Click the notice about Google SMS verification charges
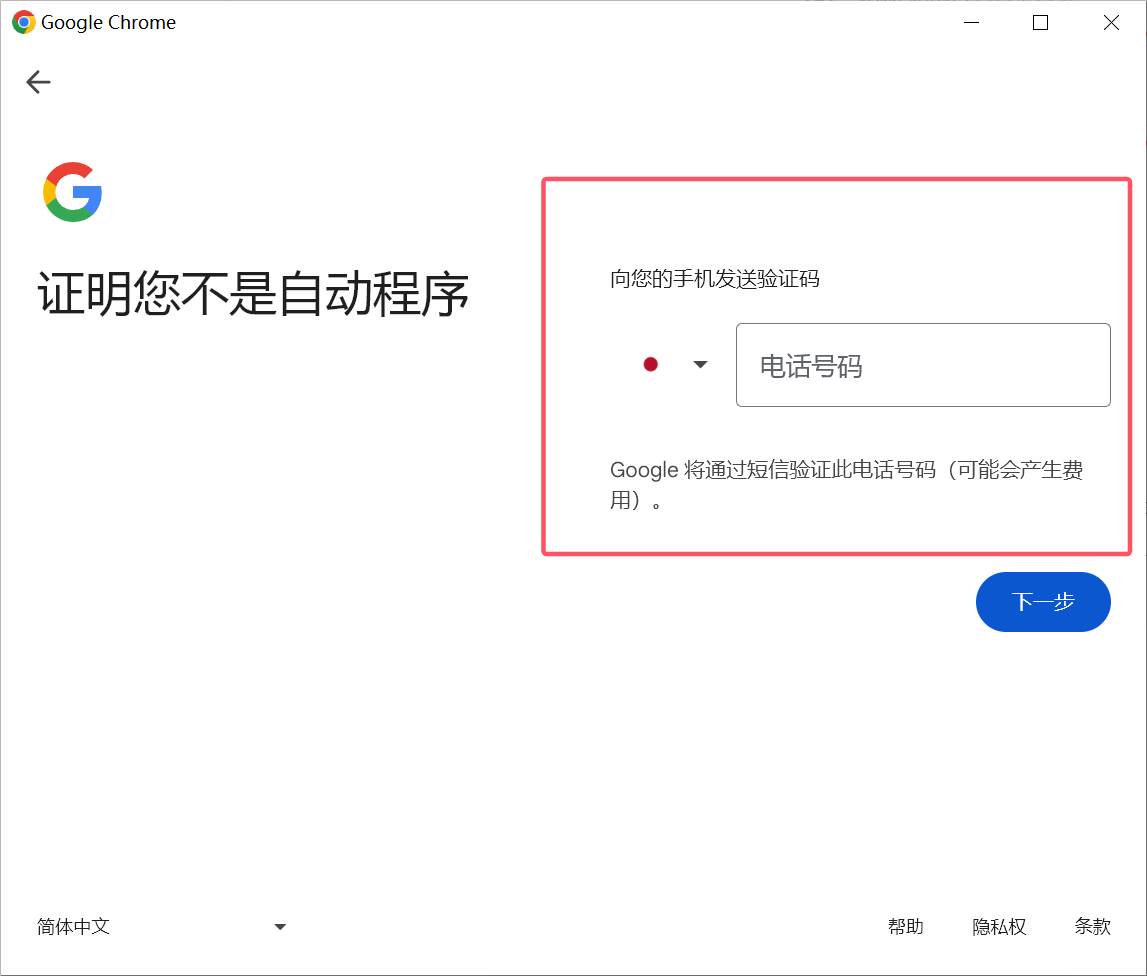This screenshot has width=1147, height=976. click(x=846, y=484)
